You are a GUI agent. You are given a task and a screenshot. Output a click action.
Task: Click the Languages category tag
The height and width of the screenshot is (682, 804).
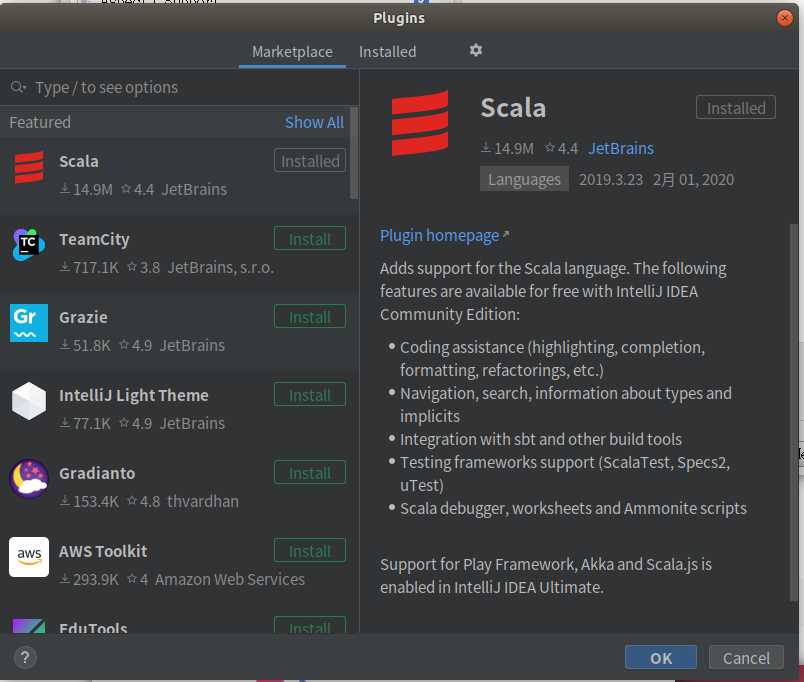pos(524,179)
